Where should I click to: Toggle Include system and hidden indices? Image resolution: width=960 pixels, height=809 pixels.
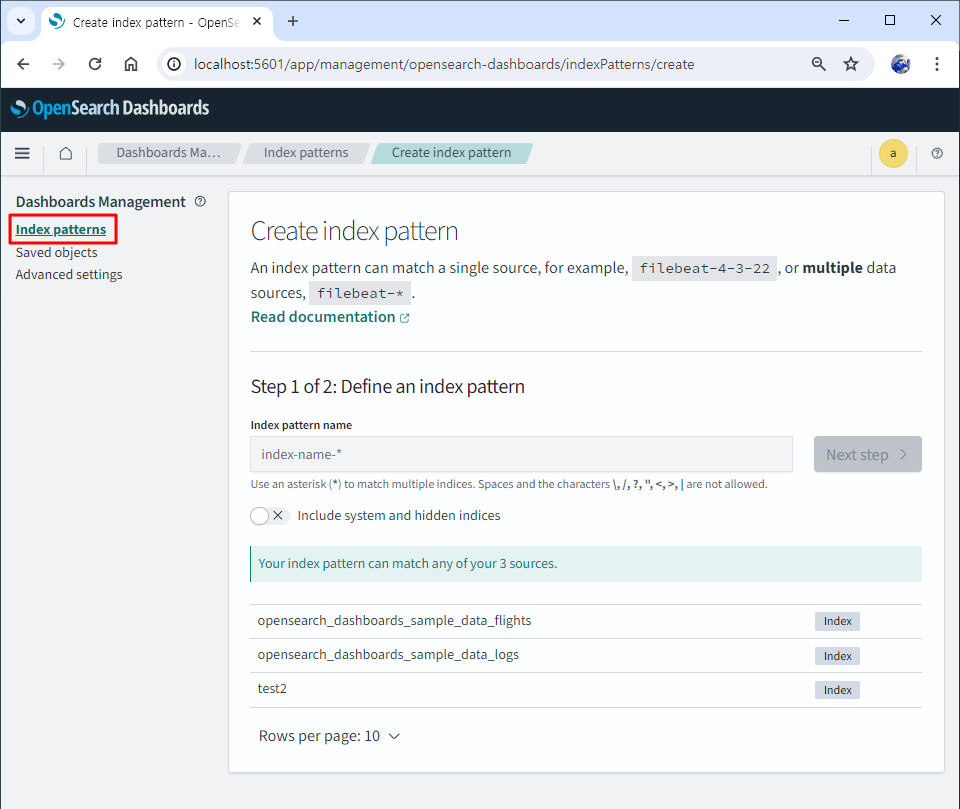269,516
